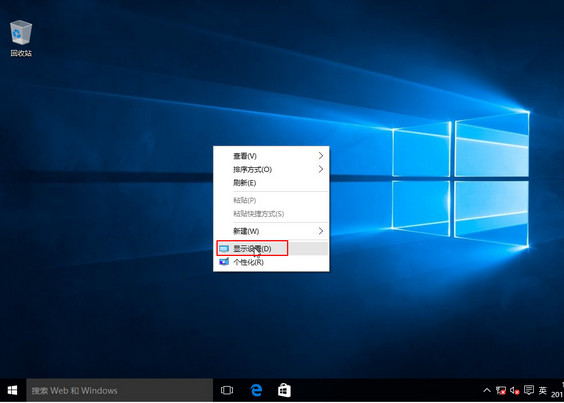Launch Microsoft Edge from the taskbar
The image size is (564, 403).
click(x=256, y=390)
